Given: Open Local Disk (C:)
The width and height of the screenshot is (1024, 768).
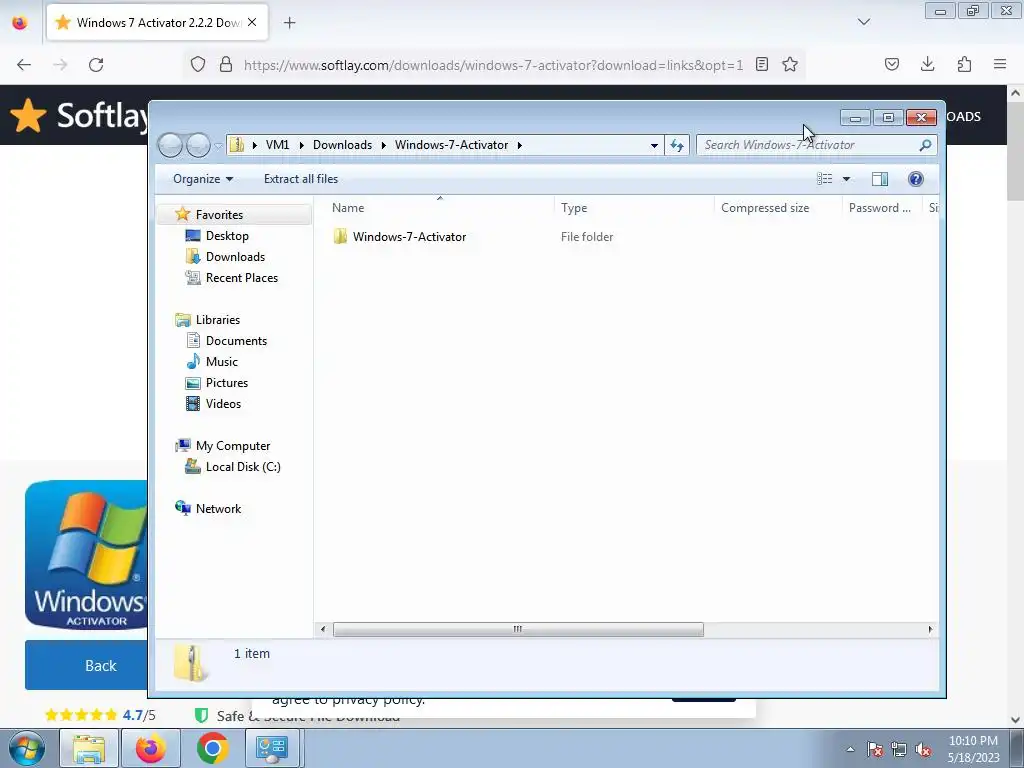Looking at the screenshot, I should click(x=243, y=467).
